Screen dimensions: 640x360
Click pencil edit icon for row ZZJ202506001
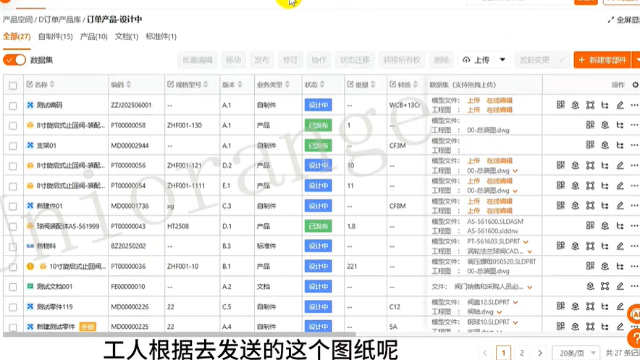point(620,105)
